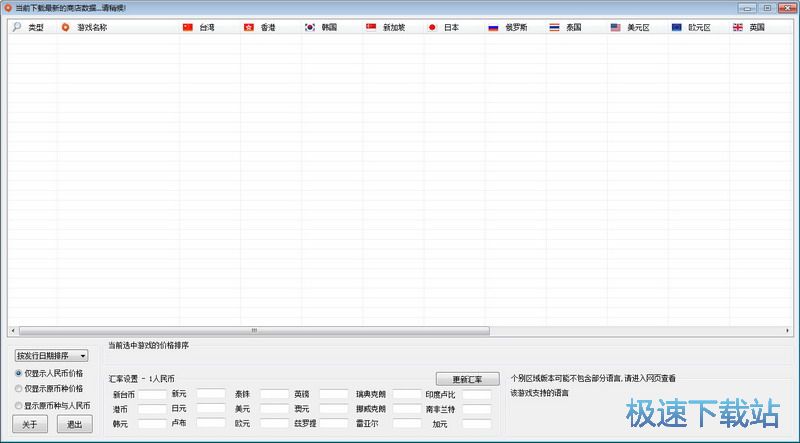Click the Russia flag icon
Image resolution: width=800 pixels, height=443 pixels.
(x=493, y=27)
